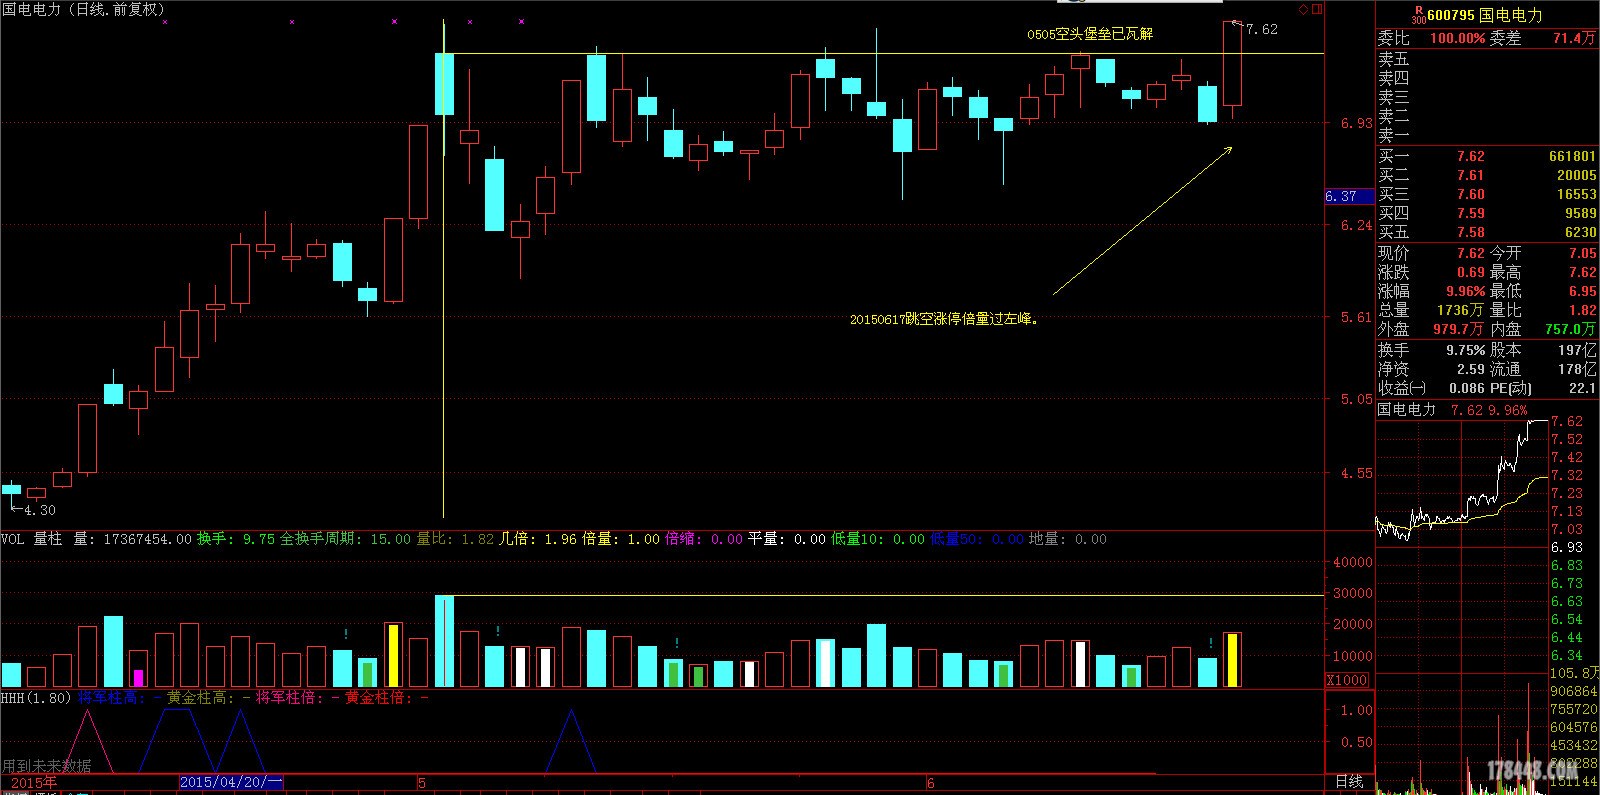Click the 日线 period label at bottom
The image size is (1600, 795).
coord(1349,782)
